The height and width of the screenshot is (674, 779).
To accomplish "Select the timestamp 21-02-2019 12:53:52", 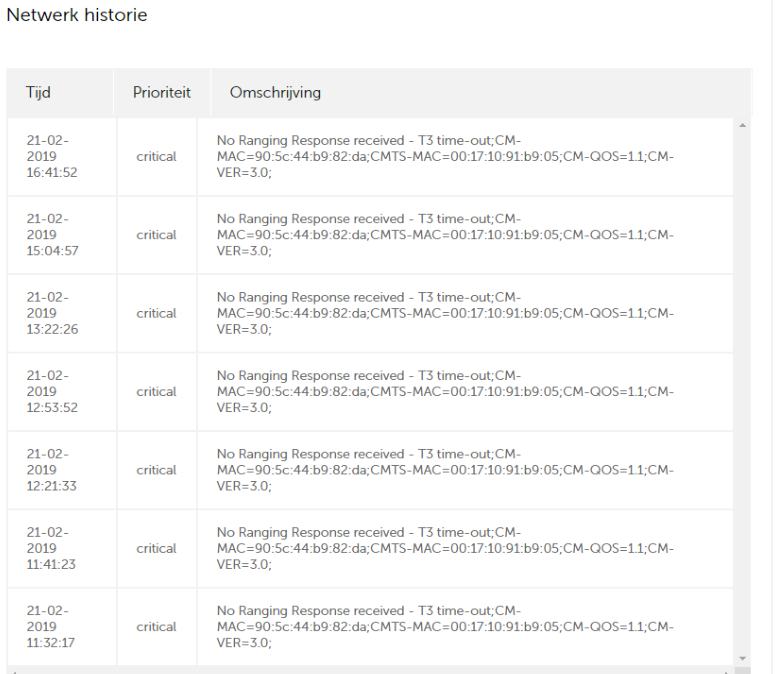I will [52, 391].
